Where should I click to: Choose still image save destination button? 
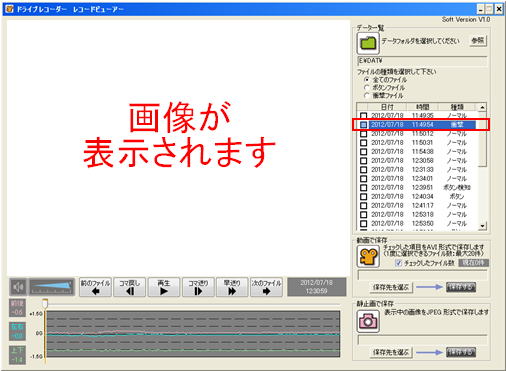pyautogui.click(x=391, y=352)
